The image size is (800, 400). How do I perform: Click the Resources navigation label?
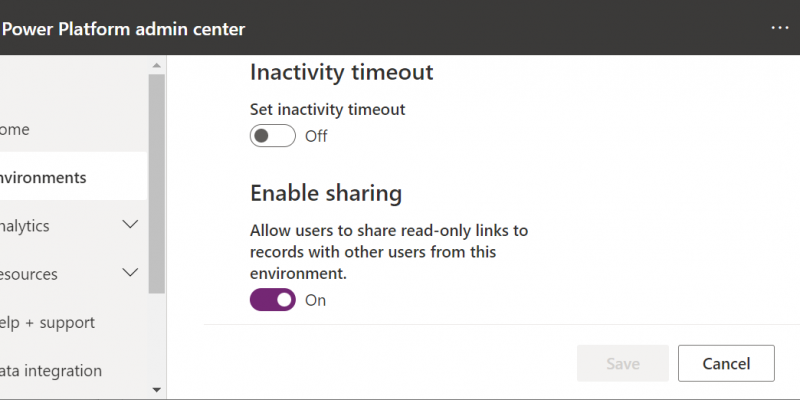coord(29,274)
